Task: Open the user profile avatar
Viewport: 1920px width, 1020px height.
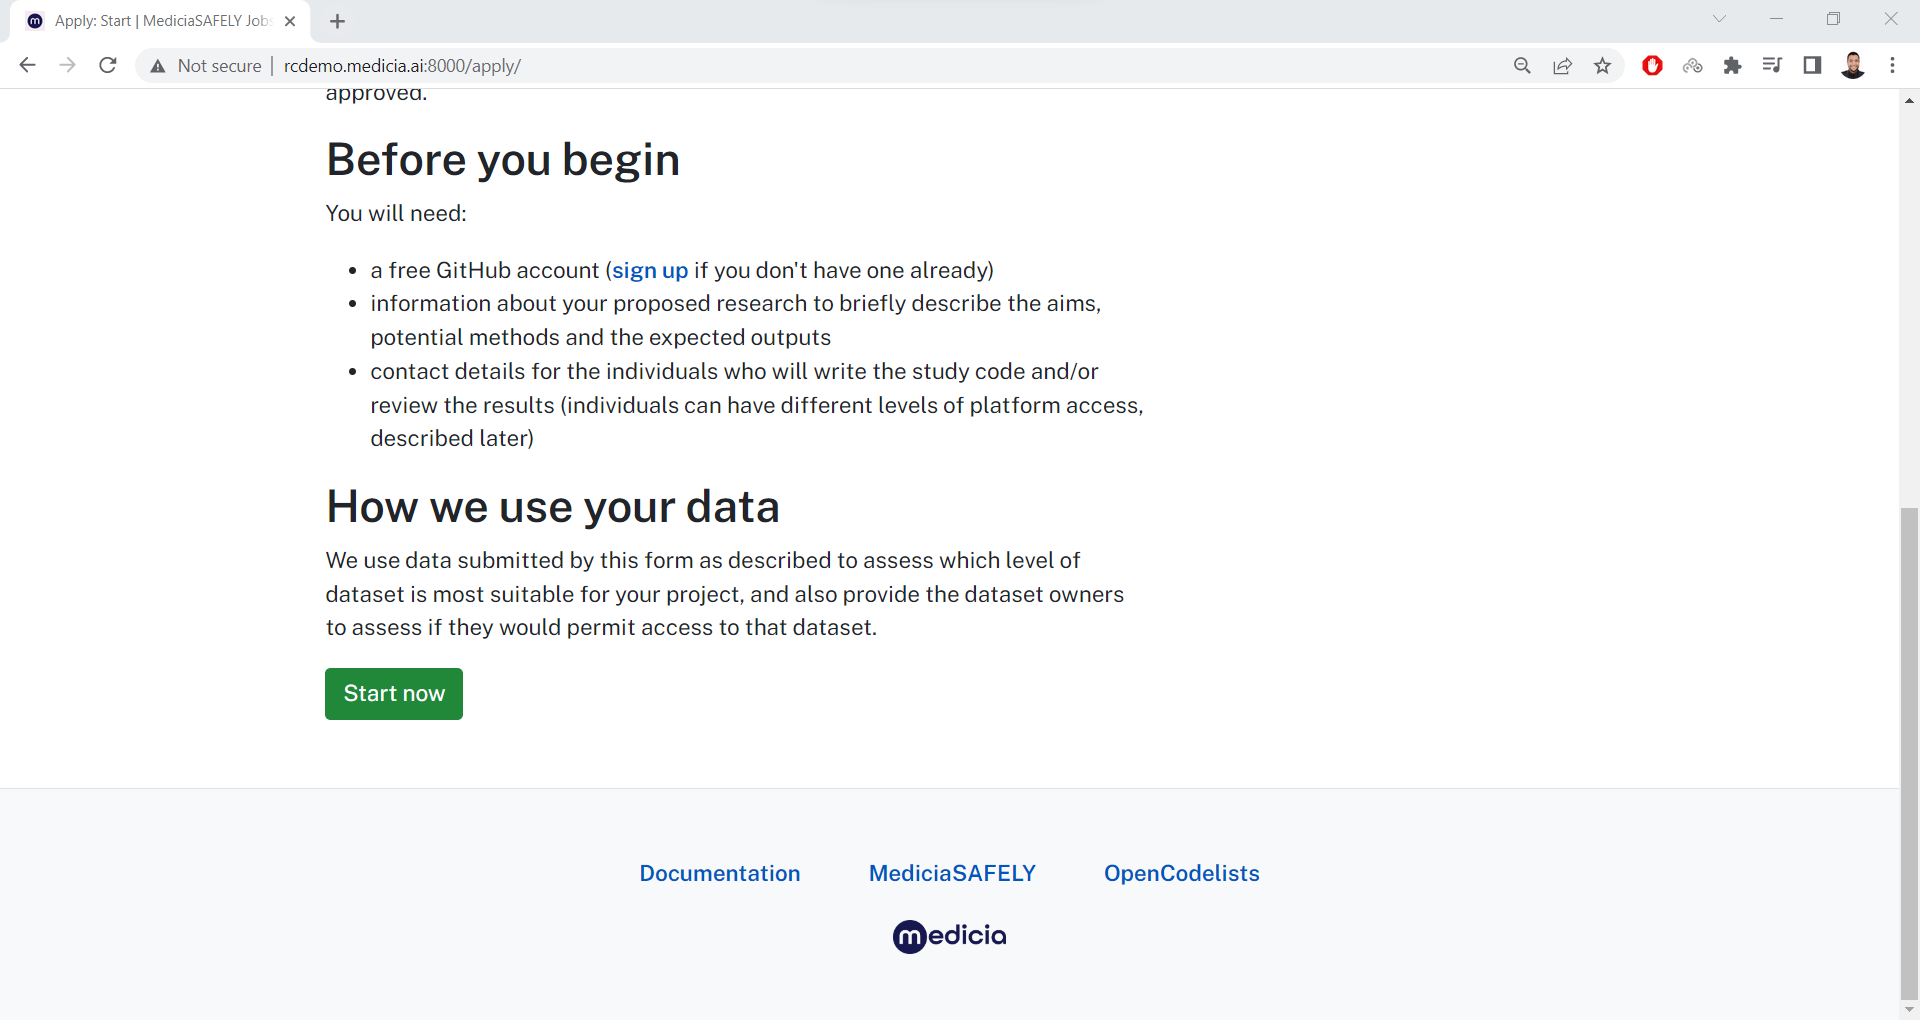Action: 1853,66
